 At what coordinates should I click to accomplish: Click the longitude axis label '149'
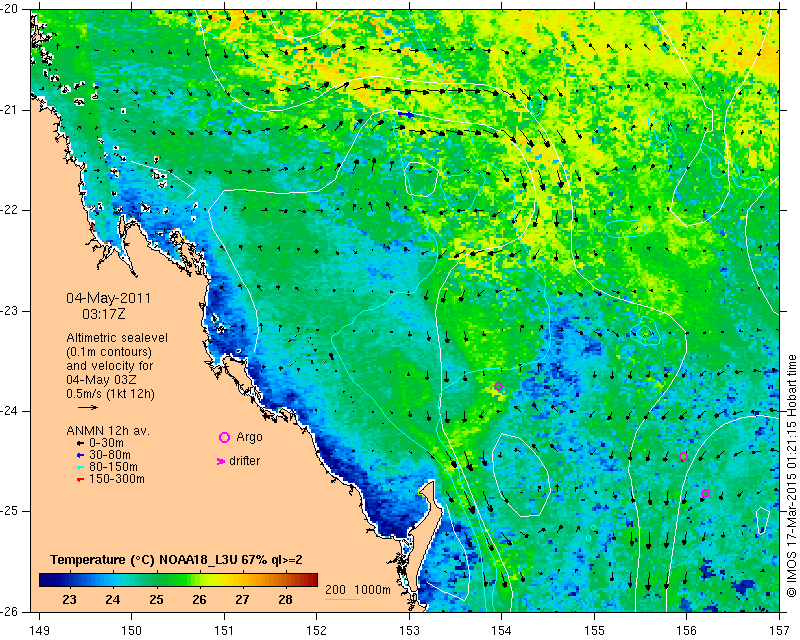pyautogui.click(x=39, y=631)
